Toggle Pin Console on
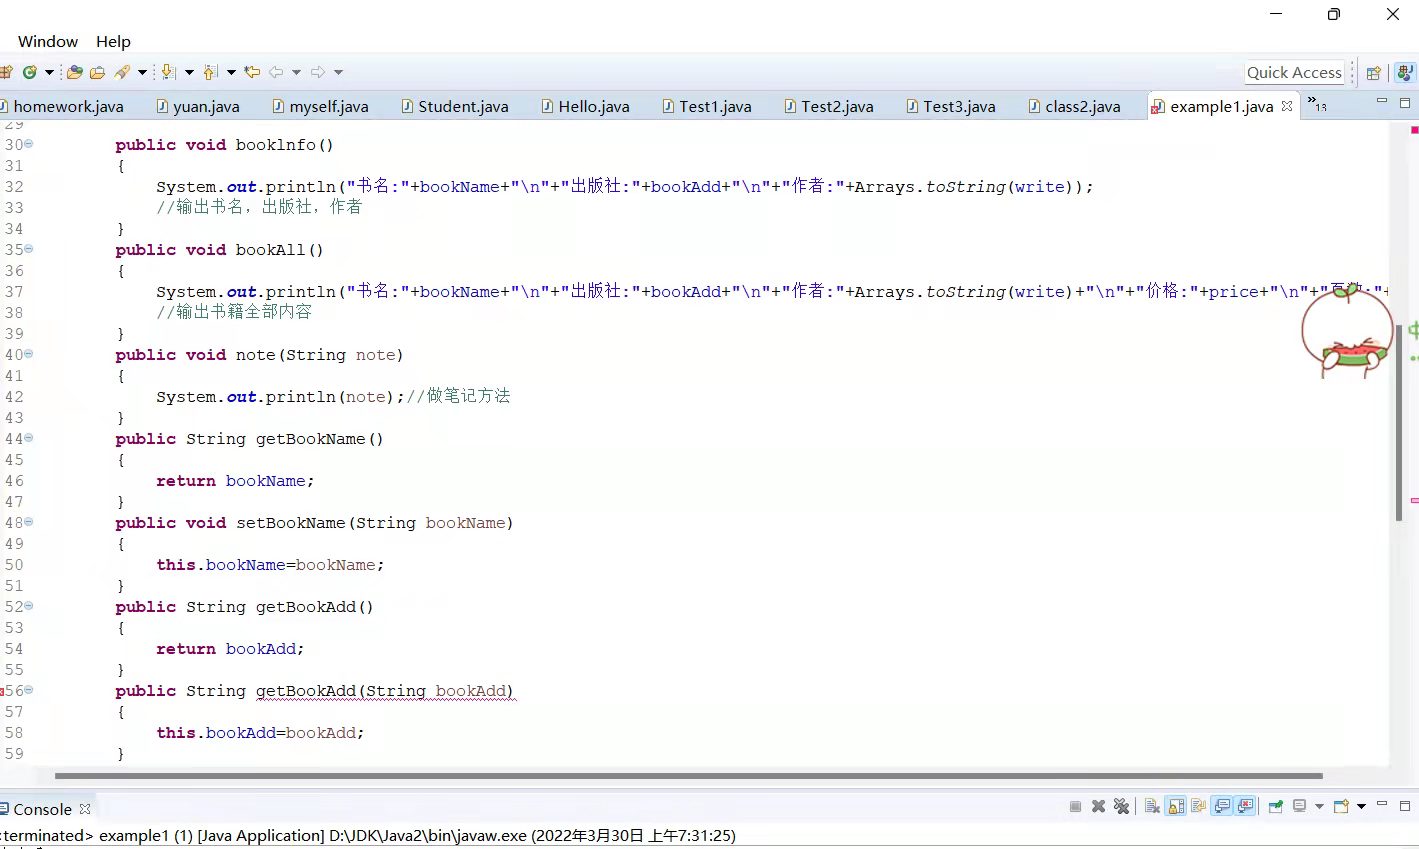 (x=1275, y=810)
